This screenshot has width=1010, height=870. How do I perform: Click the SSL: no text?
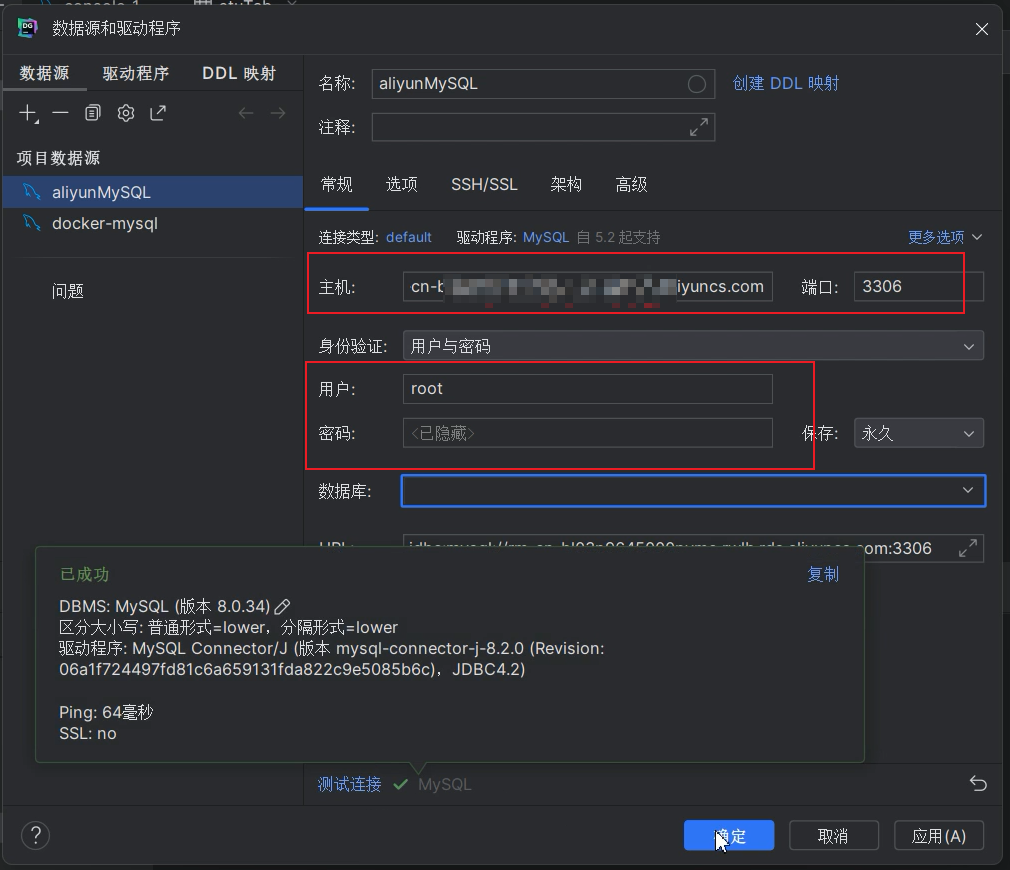pyautogui.click(x=88, y=733)
